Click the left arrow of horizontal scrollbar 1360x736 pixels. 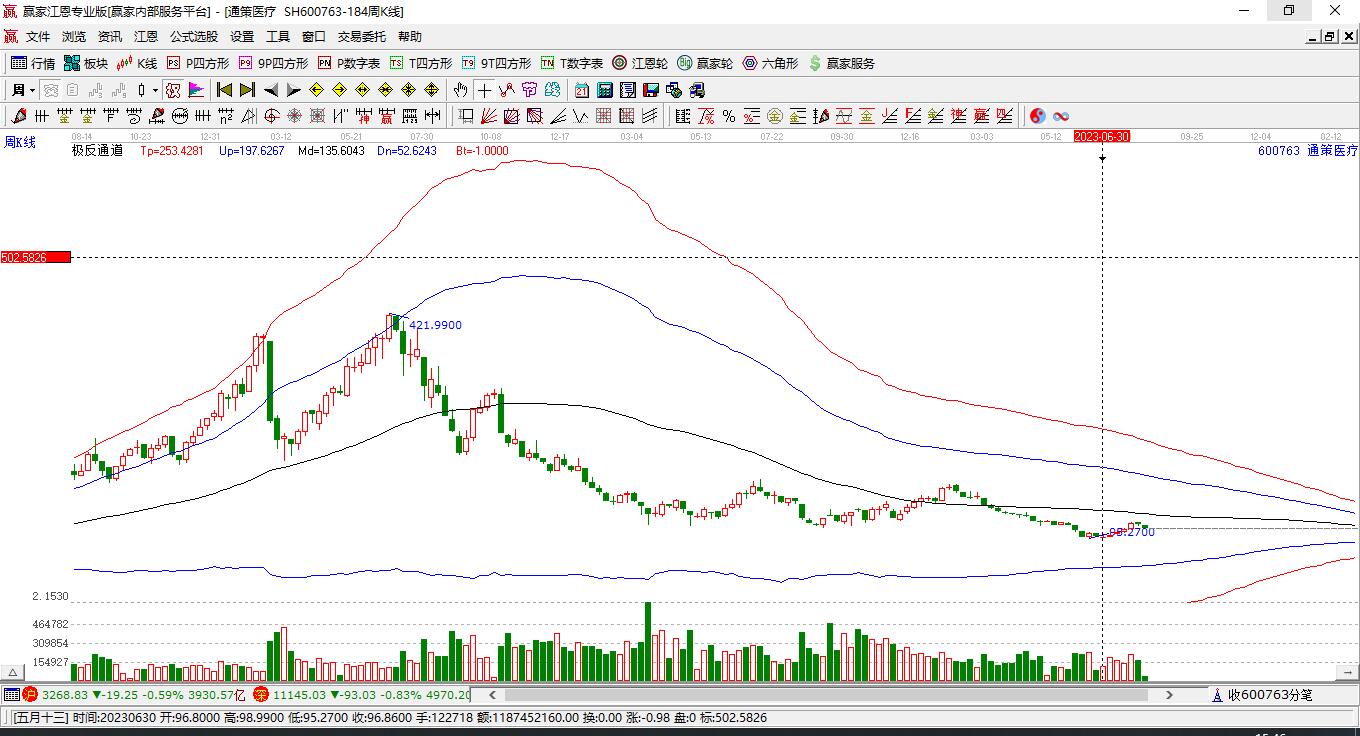492,694
